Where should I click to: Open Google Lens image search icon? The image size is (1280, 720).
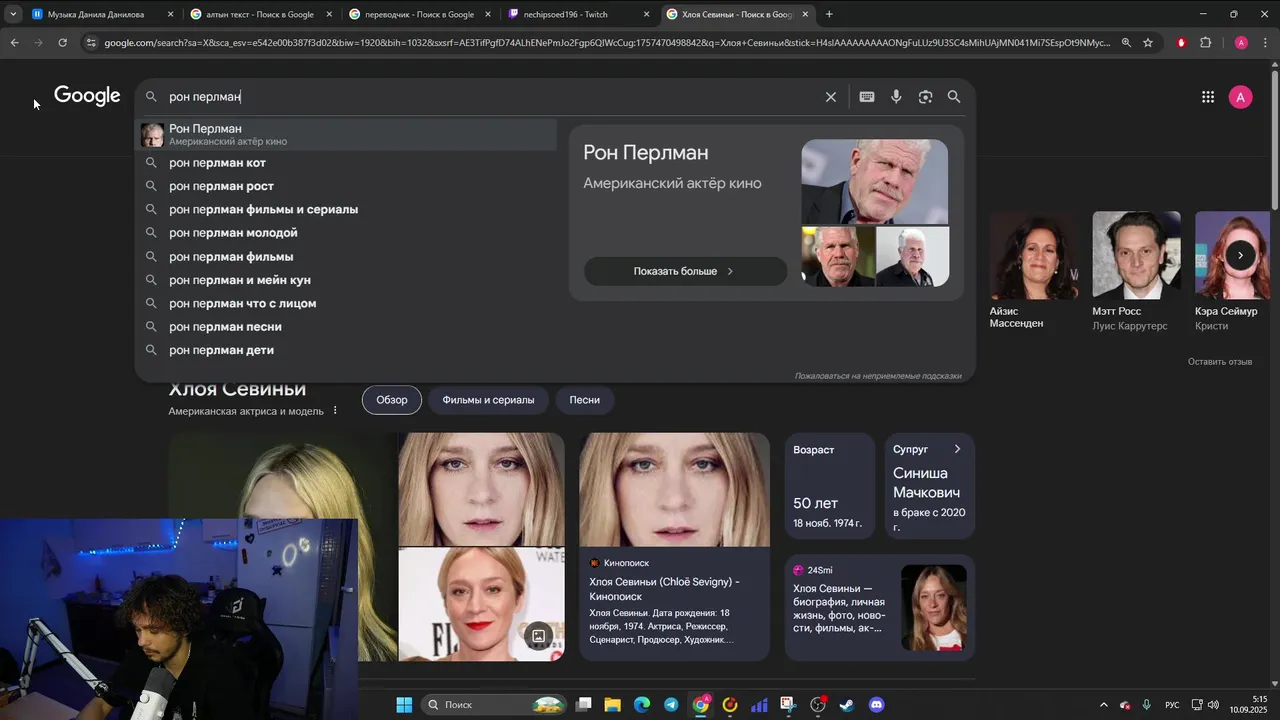(925, 97)
